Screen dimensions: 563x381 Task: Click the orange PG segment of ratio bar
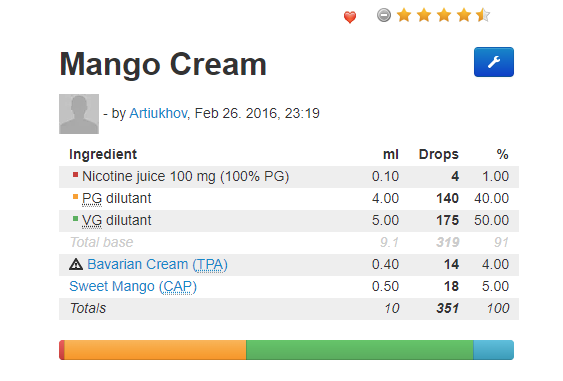tap(155, 350)
